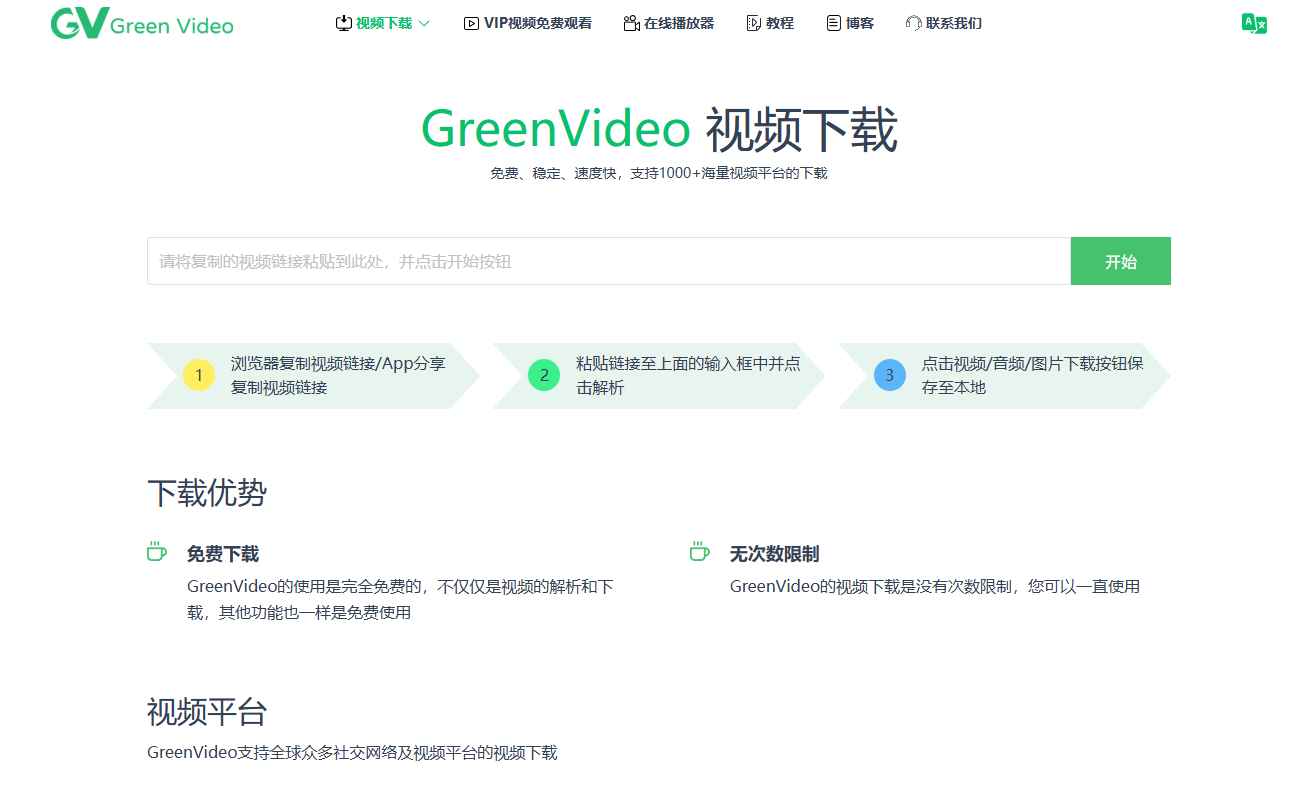Click the GreenVideo 视频下载 main heading
The height and width of the screenshot is (796, 1309).
659,130
